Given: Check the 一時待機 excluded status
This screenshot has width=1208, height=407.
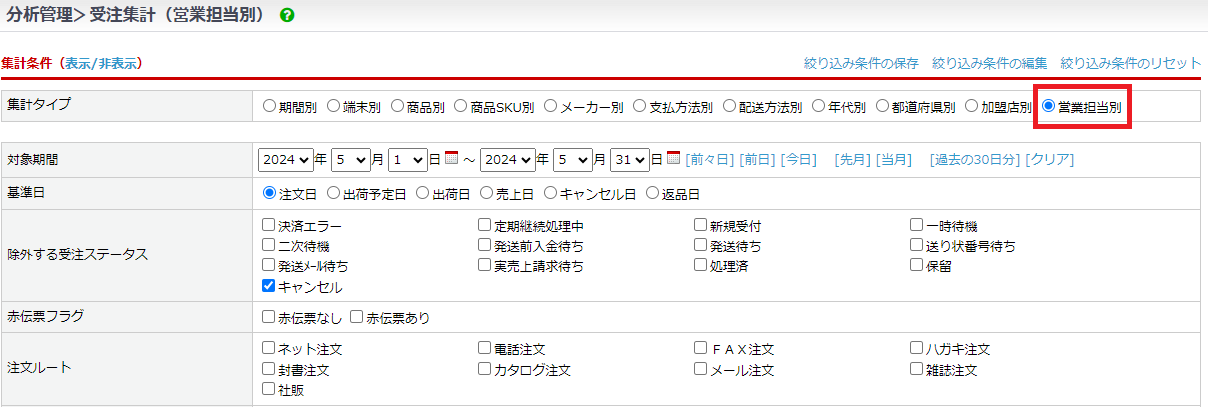Looking at the screenshot, I should (917, 225).
